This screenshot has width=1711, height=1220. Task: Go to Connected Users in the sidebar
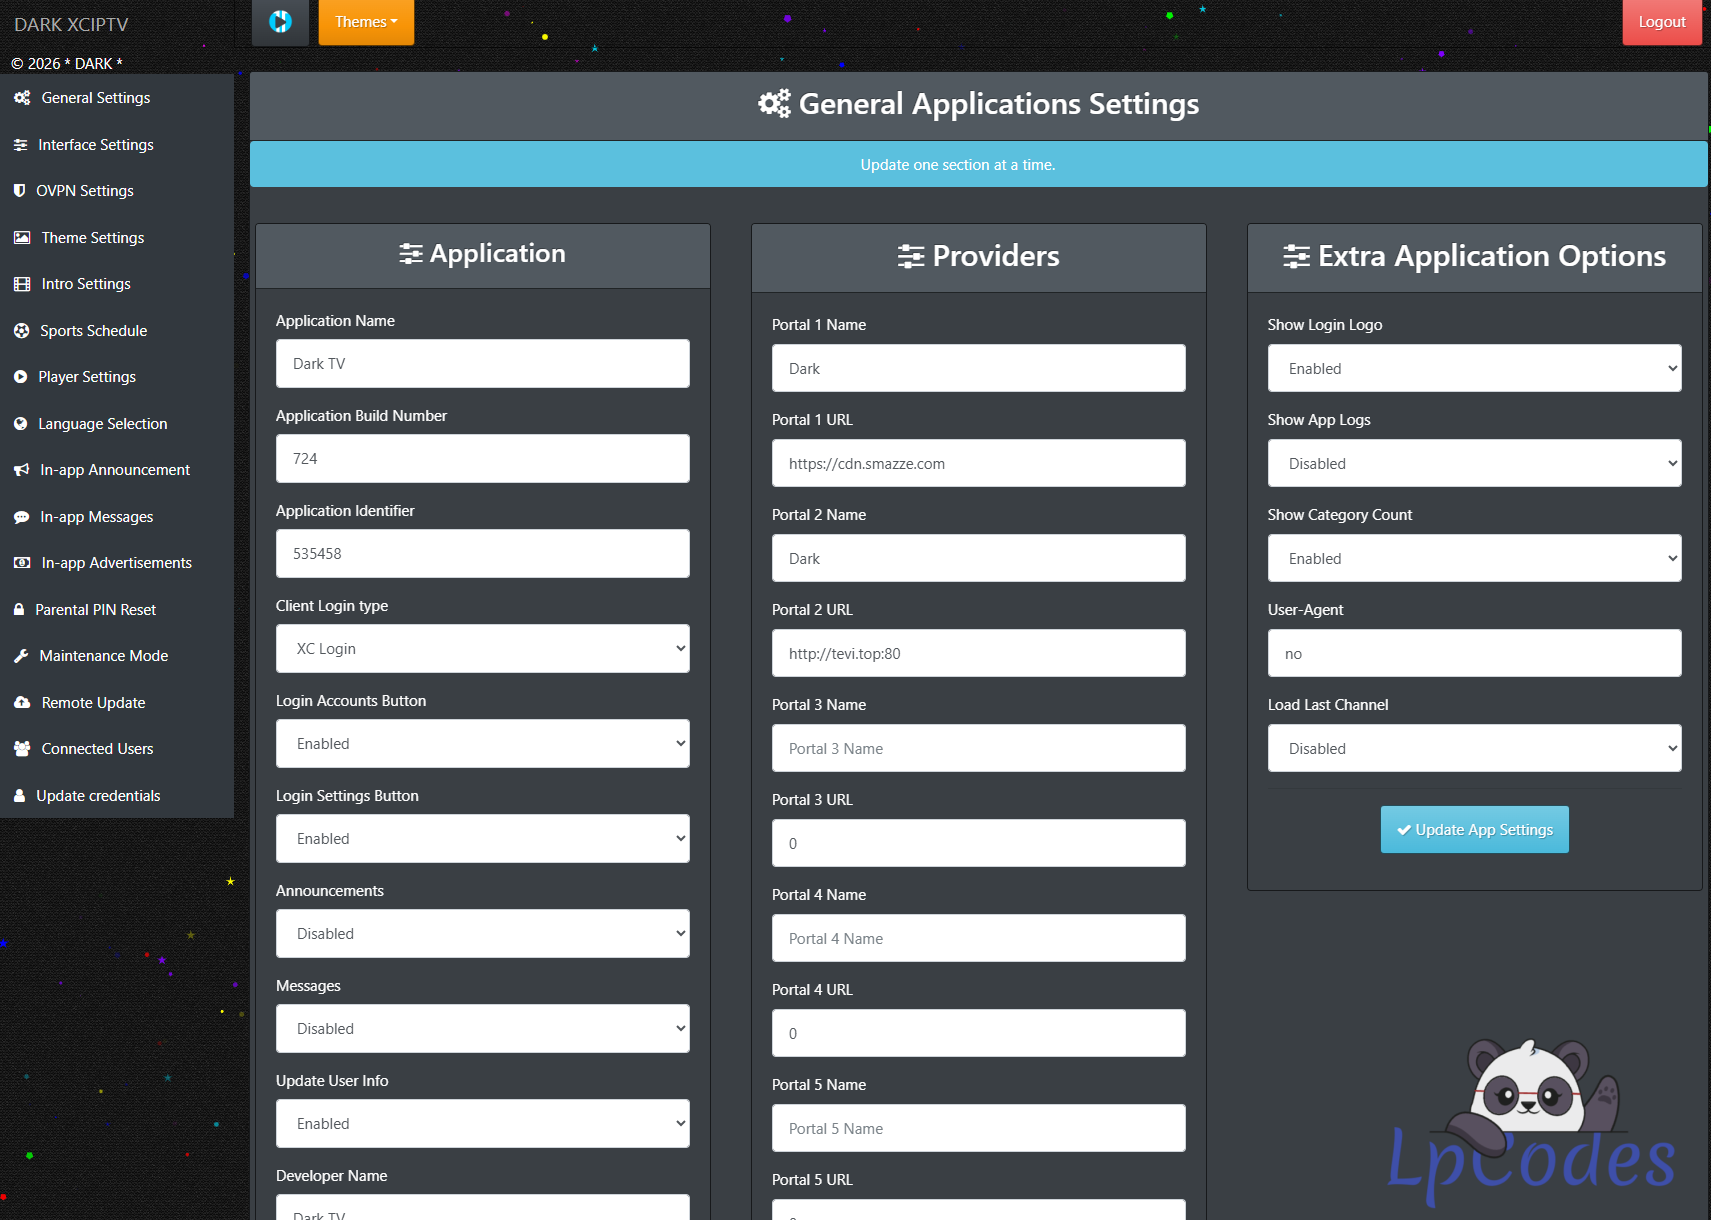coord(97,749)
